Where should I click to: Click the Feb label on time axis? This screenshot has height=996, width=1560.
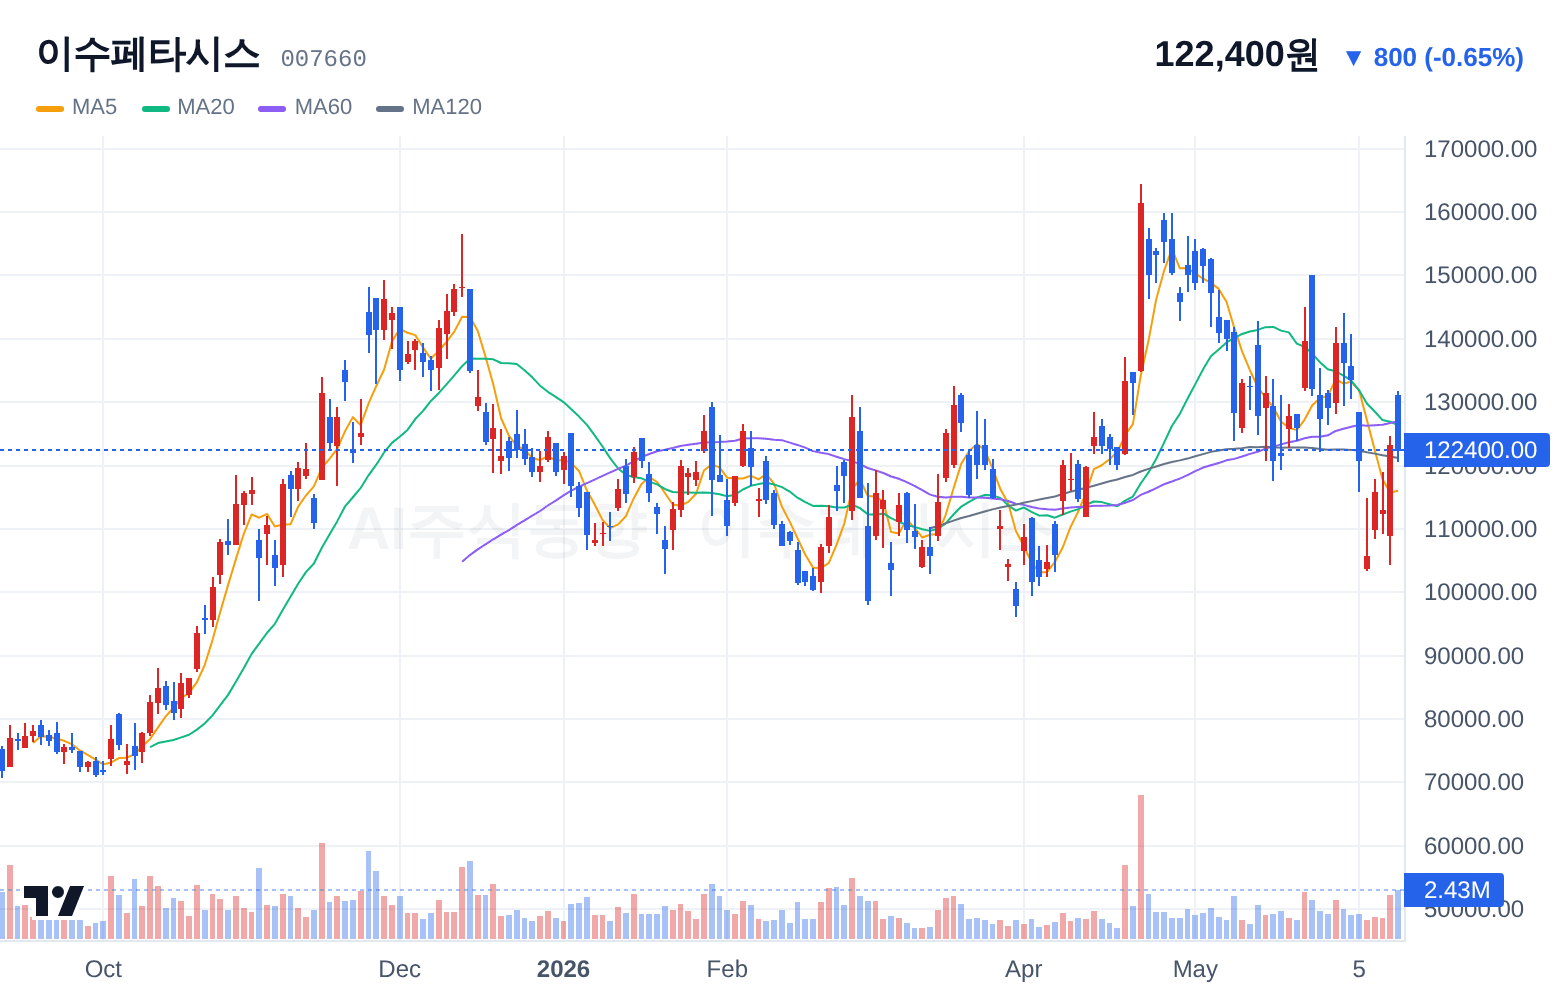(727, 969)
